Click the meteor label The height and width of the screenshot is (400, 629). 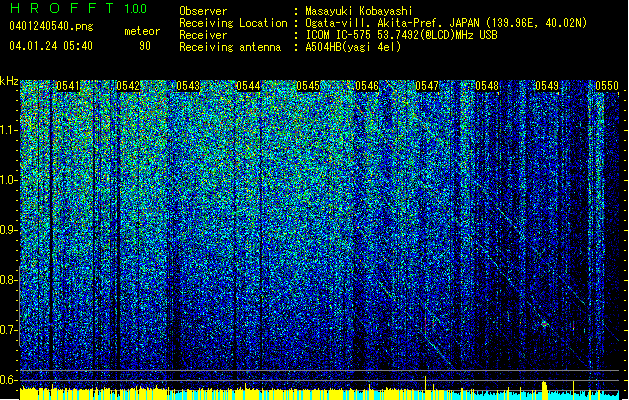coord(142,31)
